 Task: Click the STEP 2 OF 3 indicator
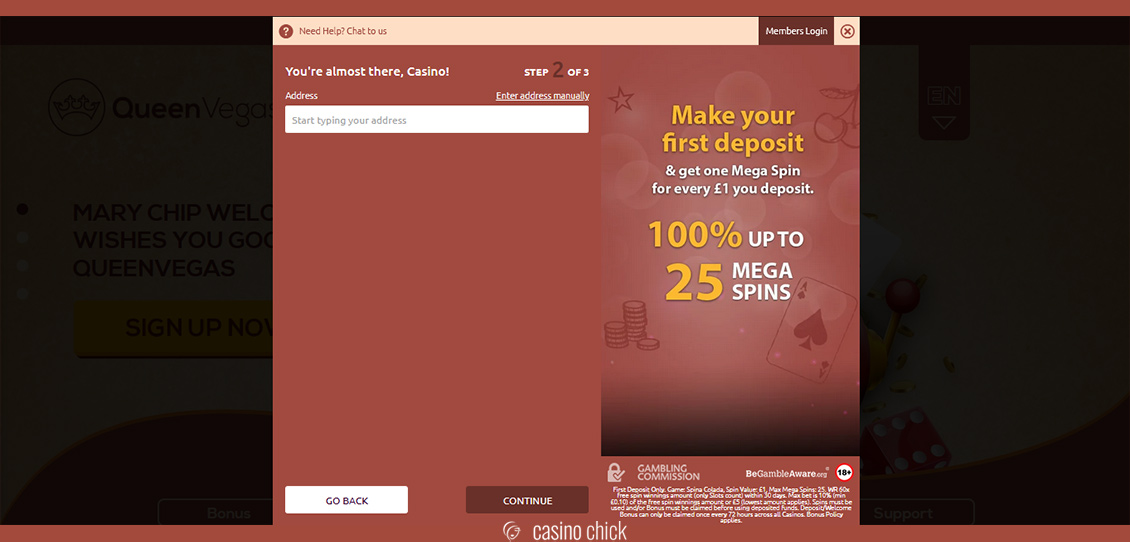click(556, 71)
